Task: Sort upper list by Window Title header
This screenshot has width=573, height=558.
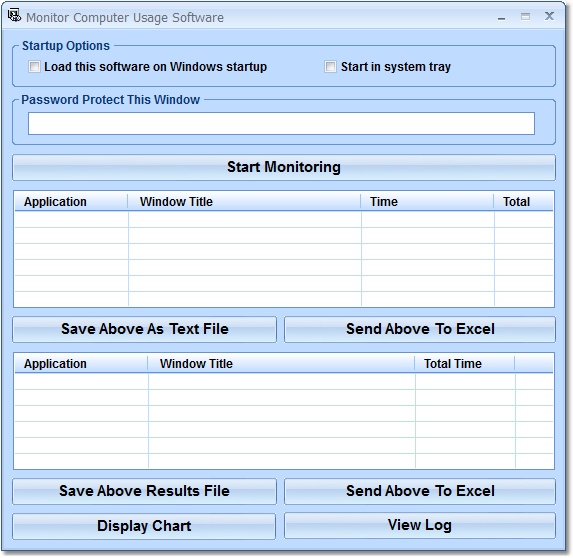Action: [244, 202]
